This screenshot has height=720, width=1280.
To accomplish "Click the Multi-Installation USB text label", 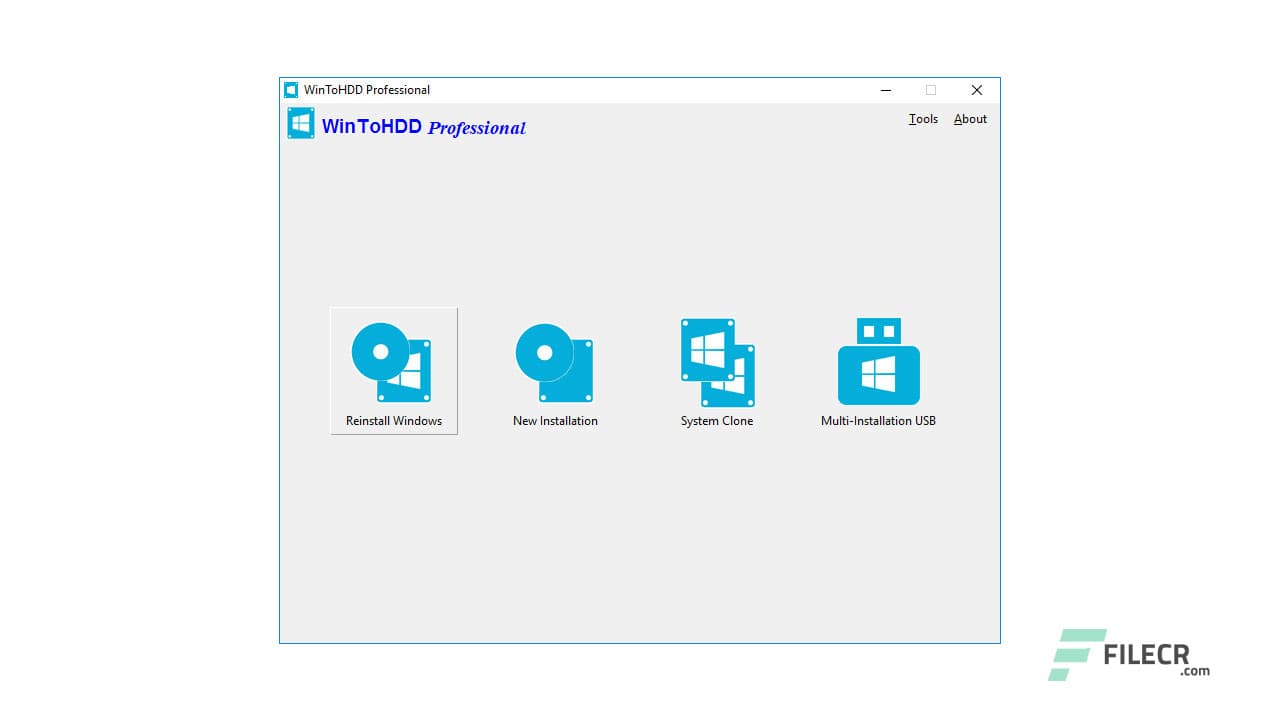I will [x=878, y=420].
